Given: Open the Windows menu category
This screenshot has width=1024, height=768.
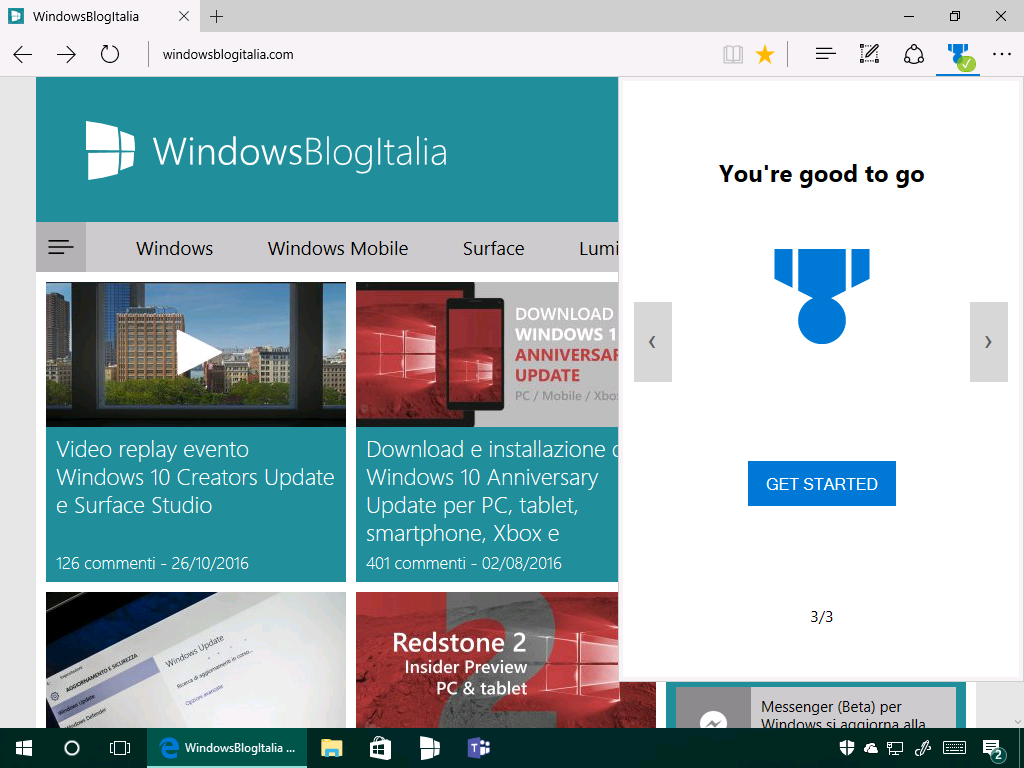Looking at the screenshot, I should tap(174, 248).
